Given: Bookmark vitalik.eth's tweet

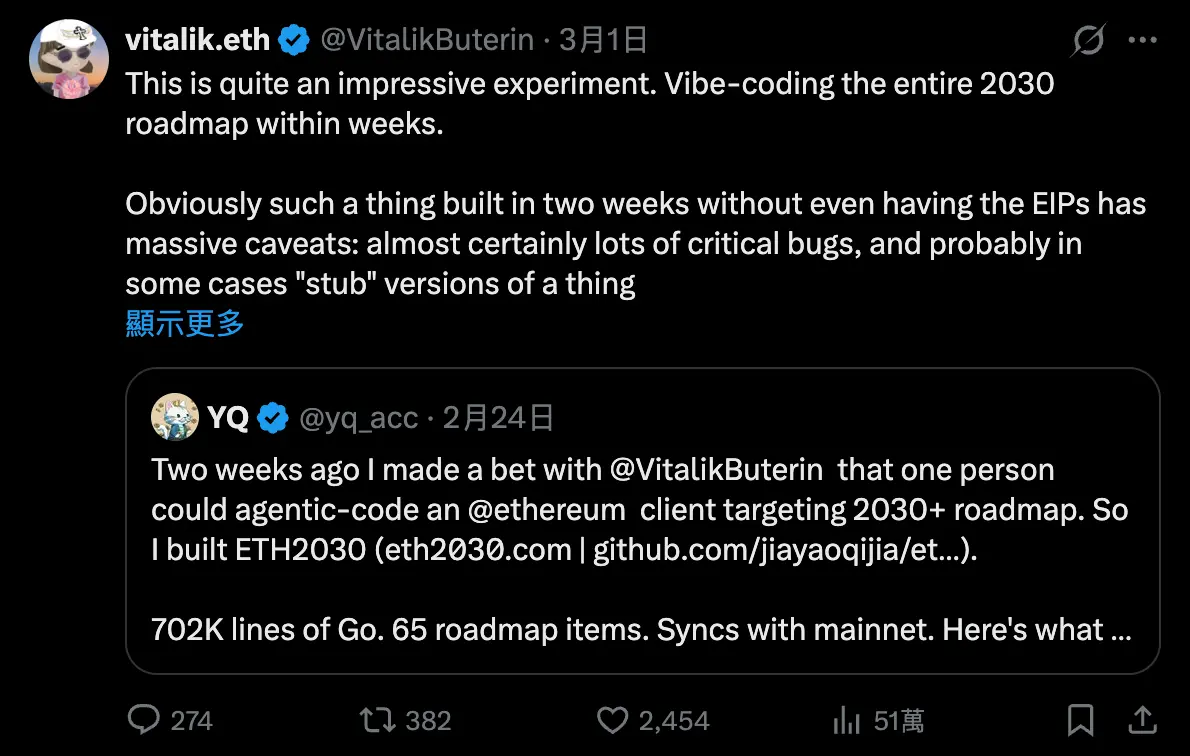Looking at the screenshot, I should 1080,720.
